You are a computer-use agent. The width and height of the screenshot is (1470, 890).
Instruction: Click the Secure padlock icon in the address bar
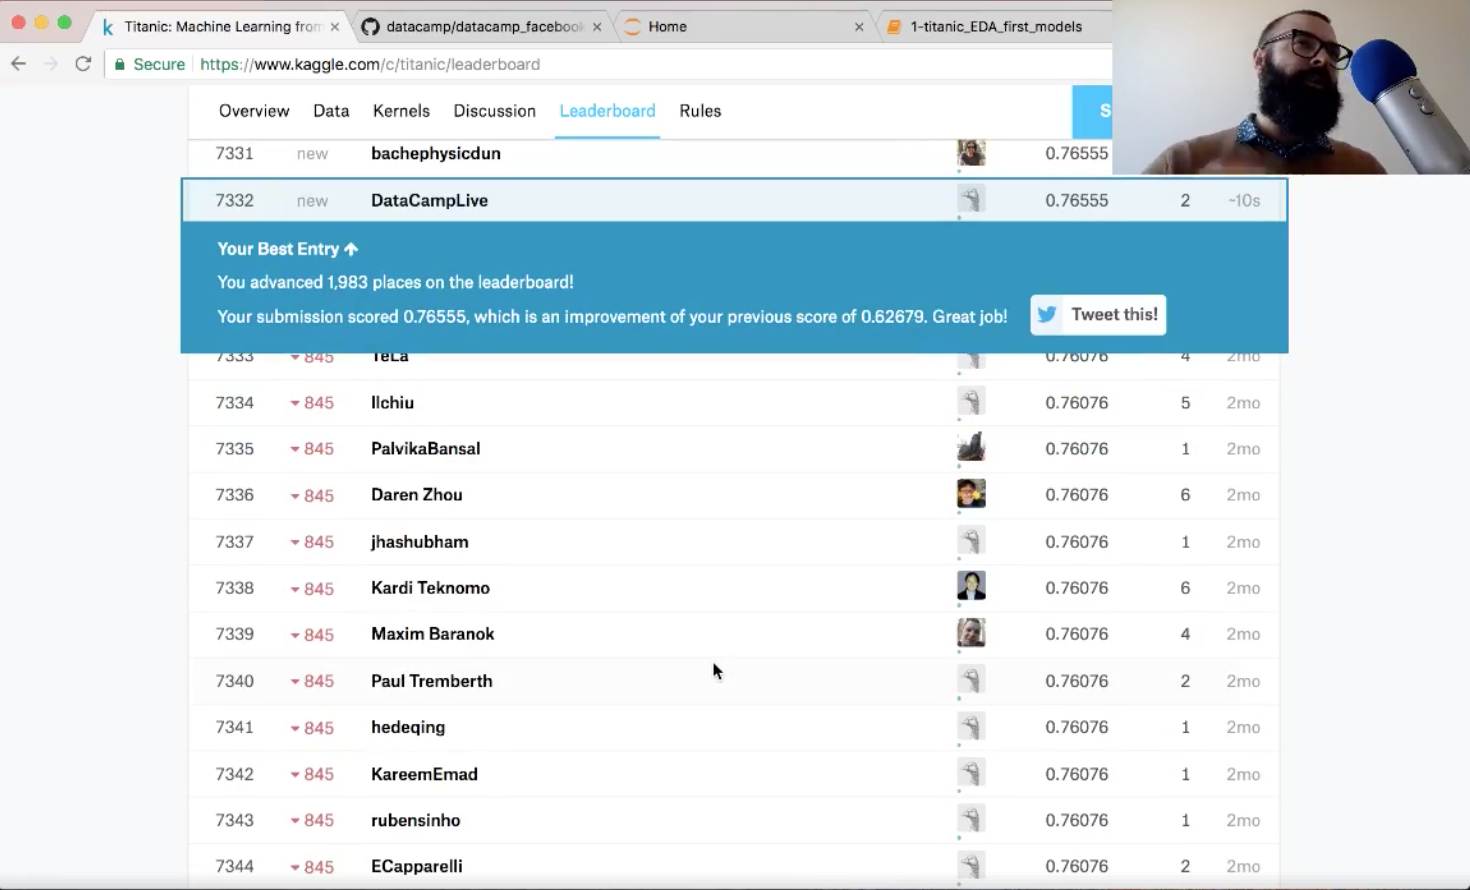tap(120, 63)
